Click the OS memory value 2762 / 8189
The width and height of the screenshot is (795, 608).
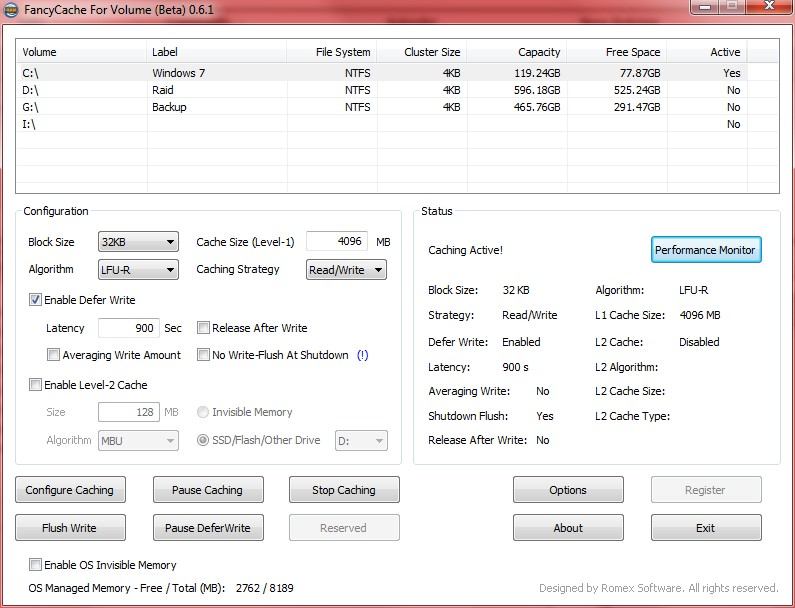point(265,588)
